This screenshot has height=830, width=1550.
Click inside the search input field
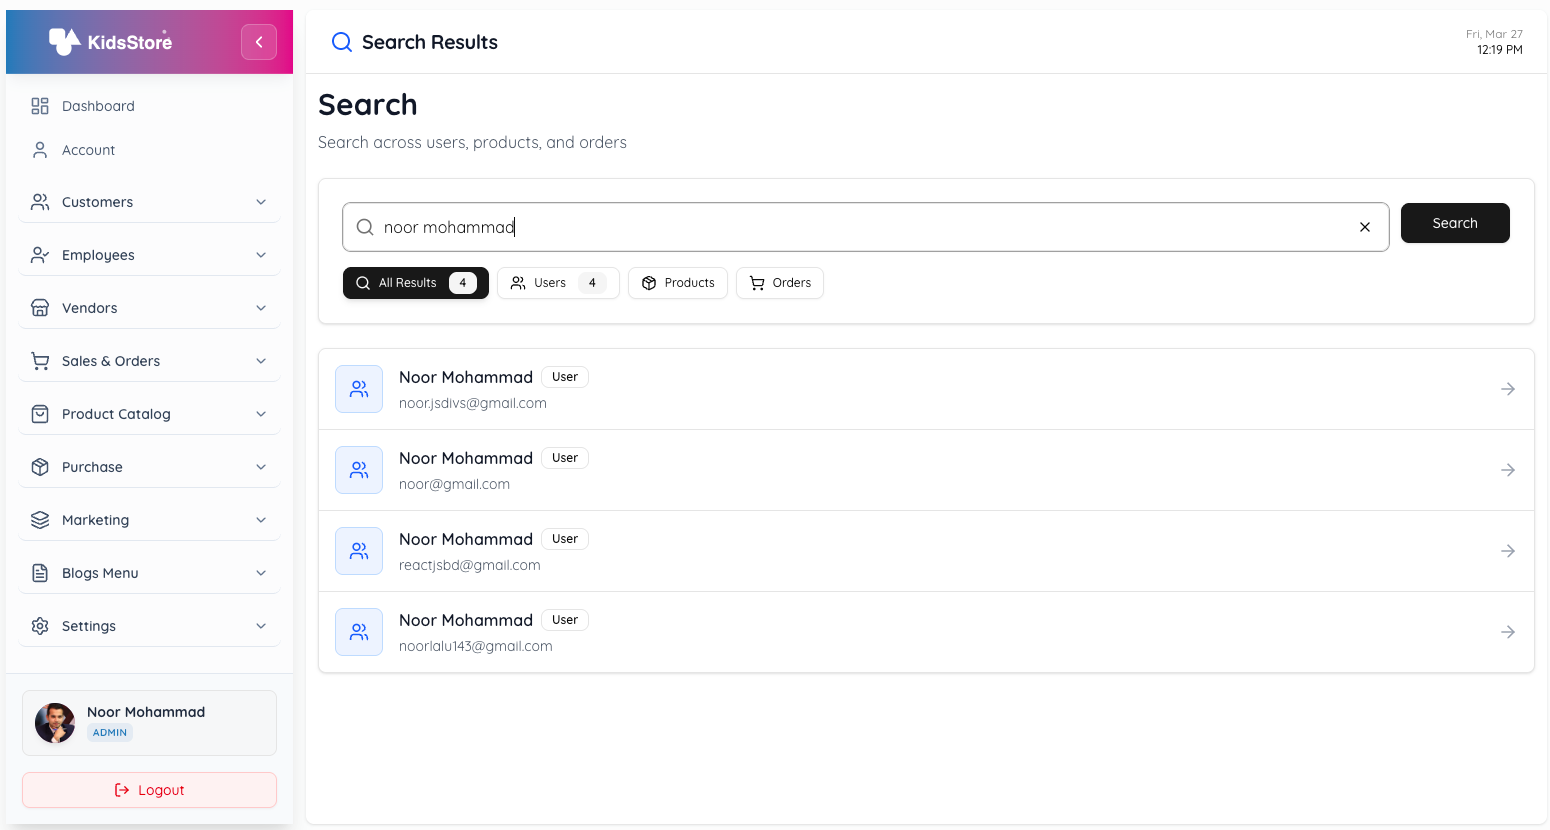800,227
